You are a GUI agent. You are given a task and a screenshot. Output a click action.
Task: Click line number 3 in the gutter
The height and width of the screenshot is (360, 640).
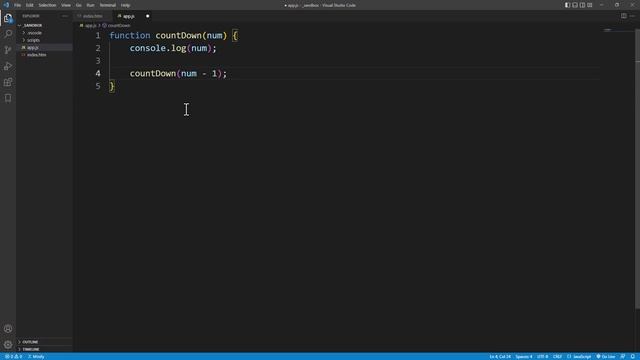coord(98,61)
